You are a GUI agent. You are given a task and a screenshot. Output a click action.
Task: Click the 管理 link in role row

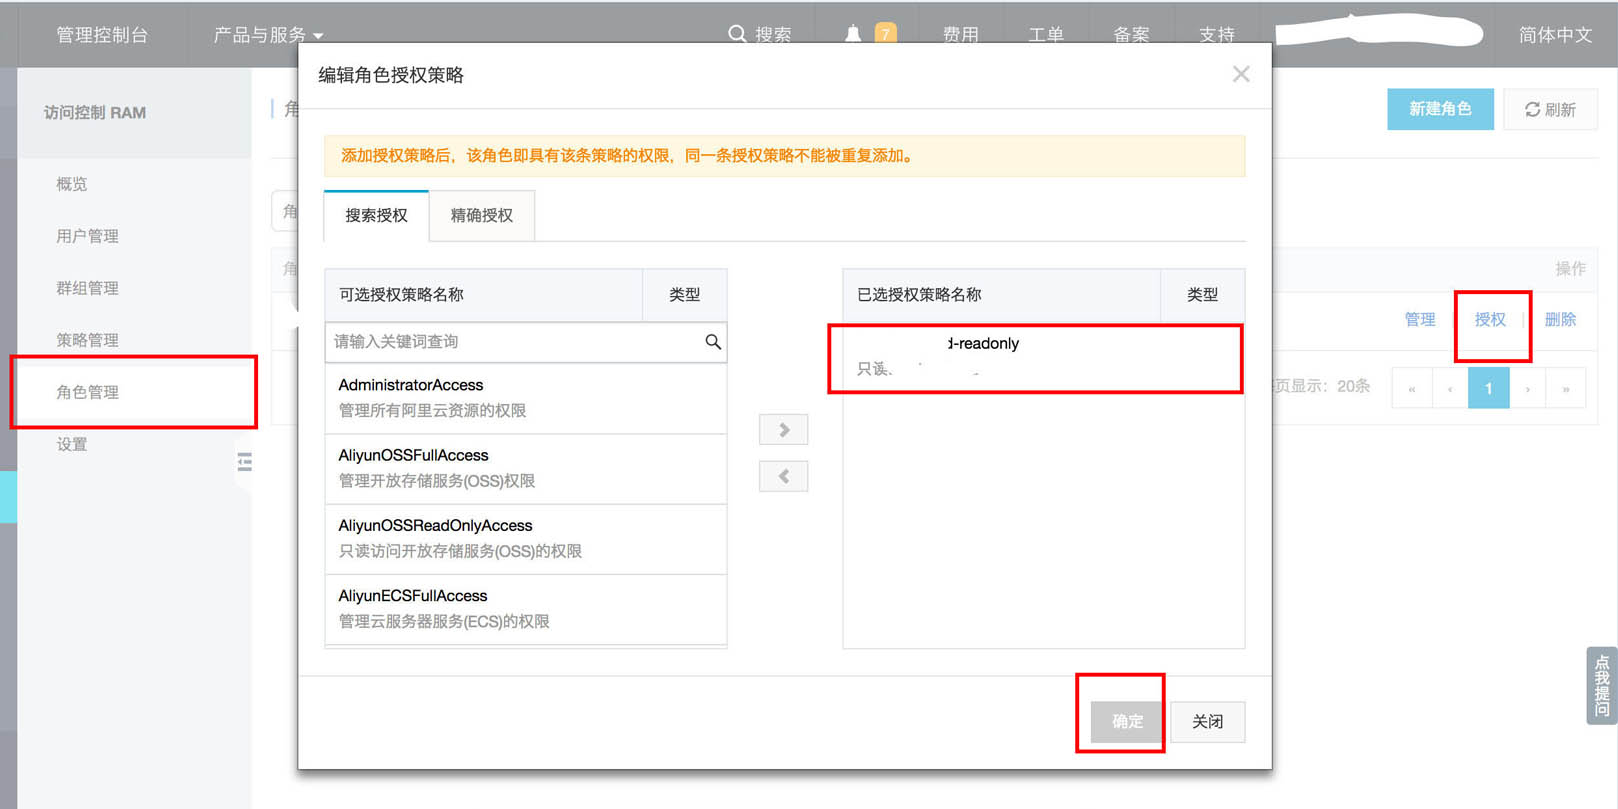click(1420, 319)
